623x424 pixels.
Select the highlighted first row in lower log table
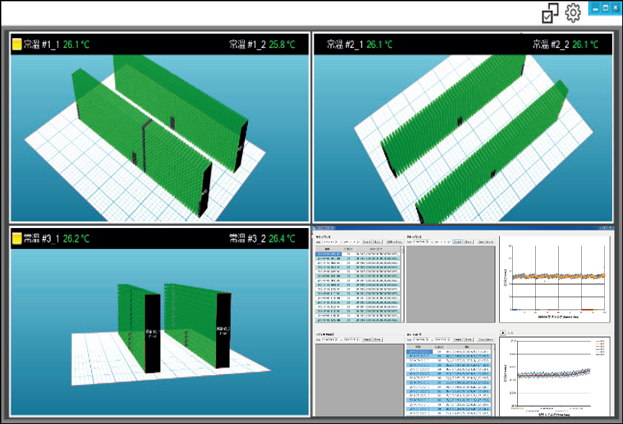pyautogui.click(x=449, y=352)
